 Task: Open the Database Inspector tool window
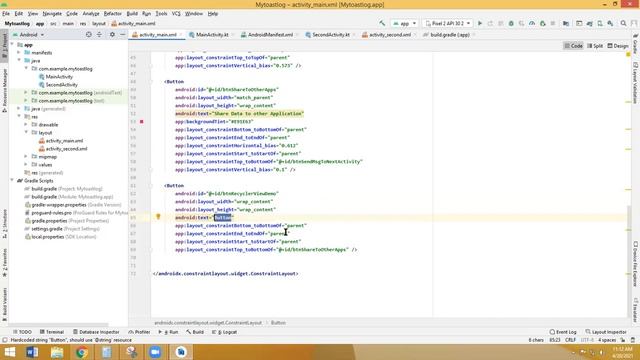(96, 332)
